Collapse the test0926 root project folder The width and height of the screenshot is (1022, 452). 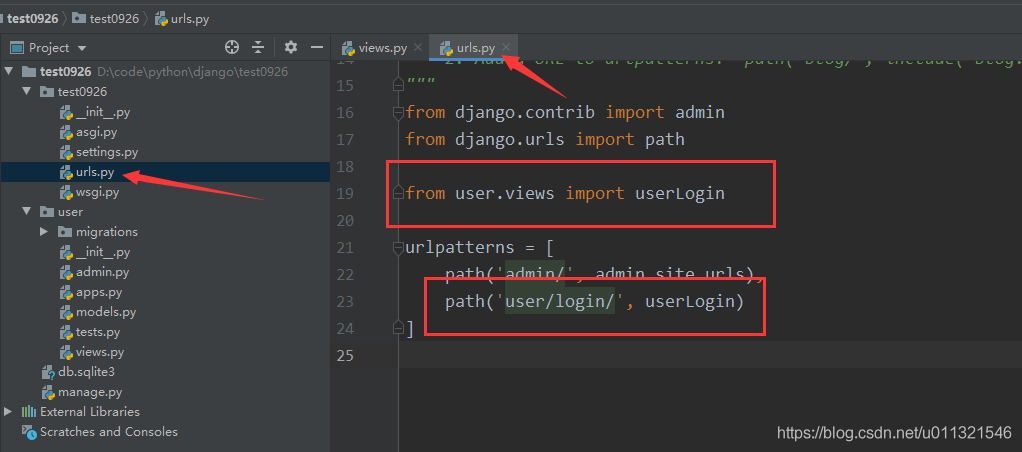(x=8, y=71)
